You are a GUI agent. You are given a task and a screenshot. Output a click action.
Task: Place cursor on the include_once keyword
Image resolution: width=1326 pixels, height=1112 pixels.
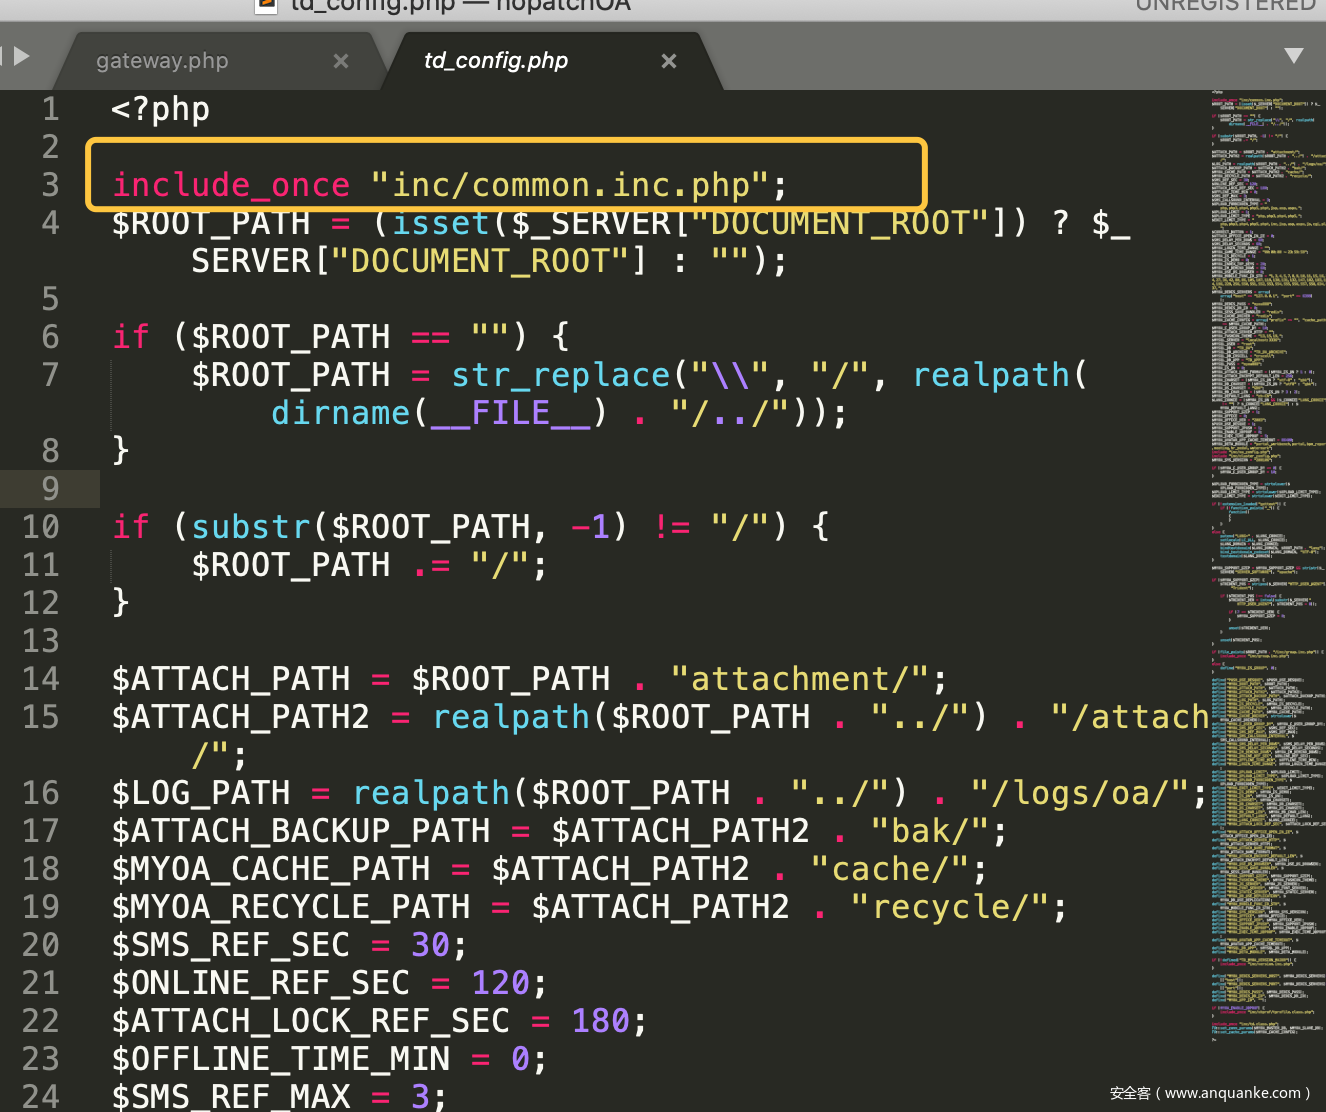pos(231,185)
